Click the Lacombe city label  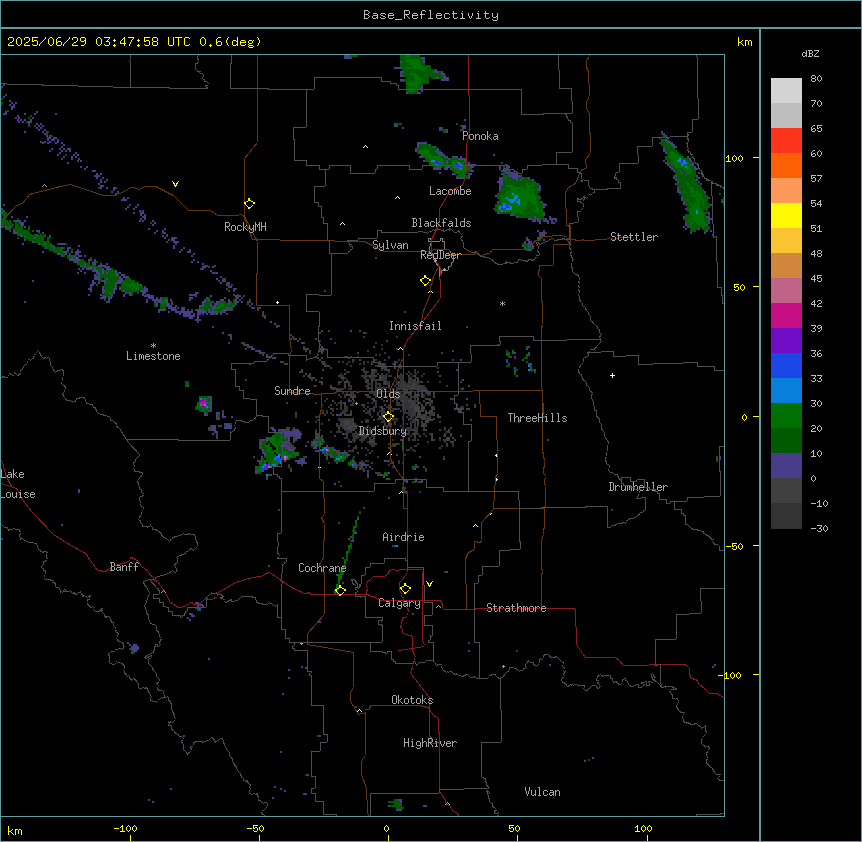point(450,191)
